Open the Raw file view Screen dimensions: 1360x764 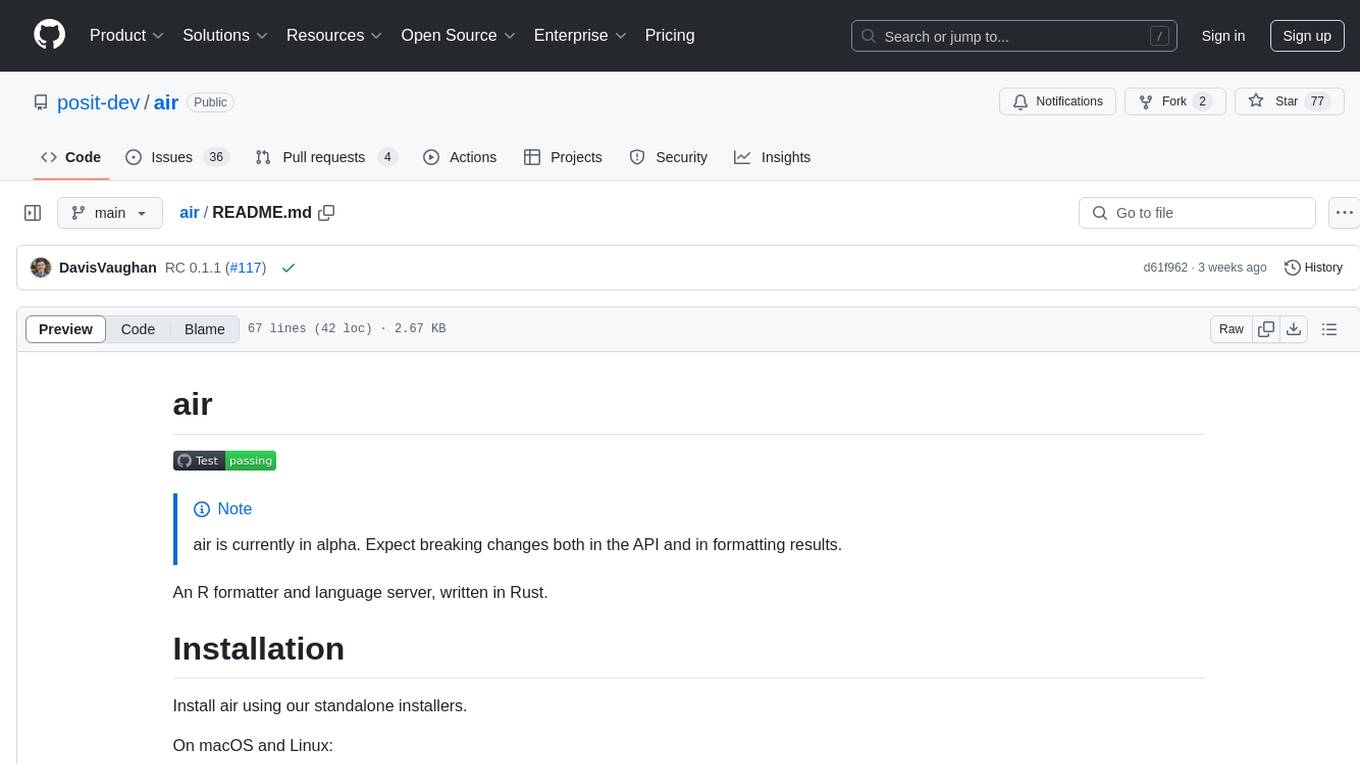(x=1231, y=329)
